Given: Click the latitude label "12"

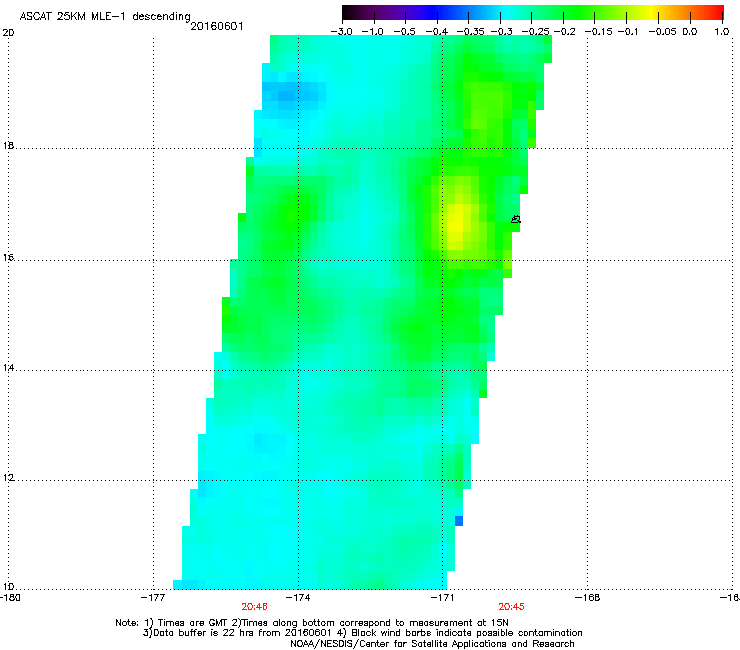Looking at the screenshot, I should coord(8,478).
